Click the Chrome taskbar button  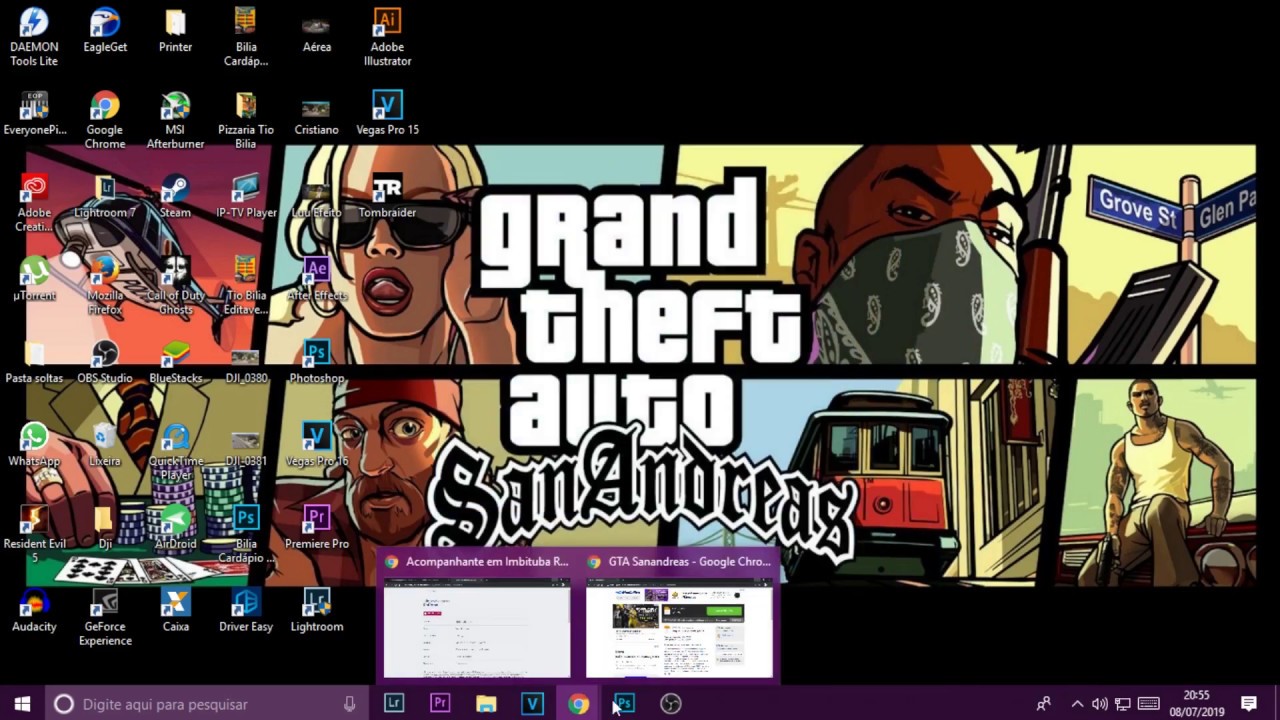click(578, 704)
